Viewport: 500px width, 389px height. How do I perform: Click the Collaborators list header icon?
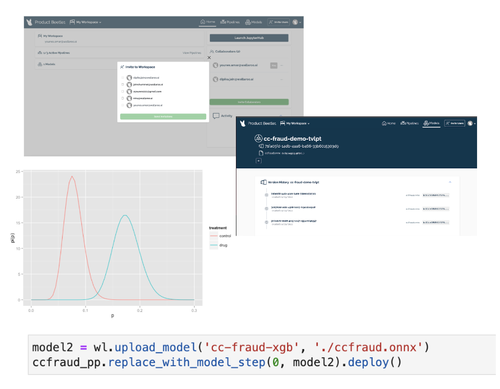212,51
